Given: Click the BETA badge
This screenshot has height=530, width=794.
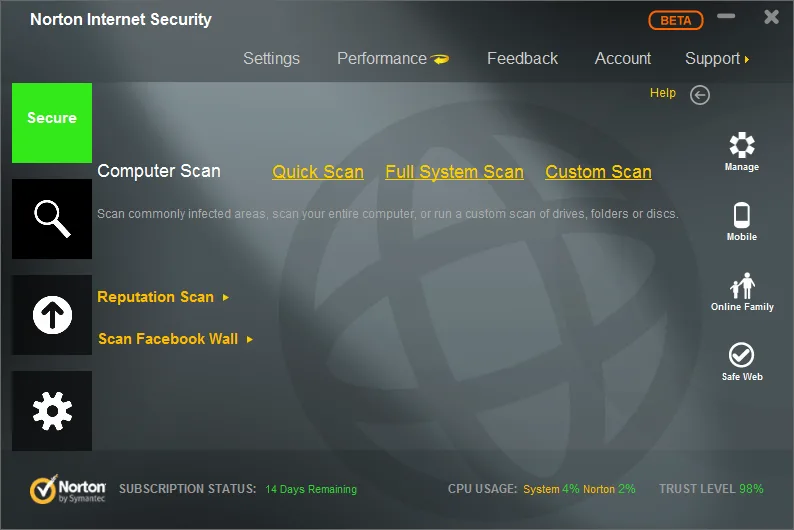Looking at the screenshot, I should pyautogui.click(x=676, y=20).
